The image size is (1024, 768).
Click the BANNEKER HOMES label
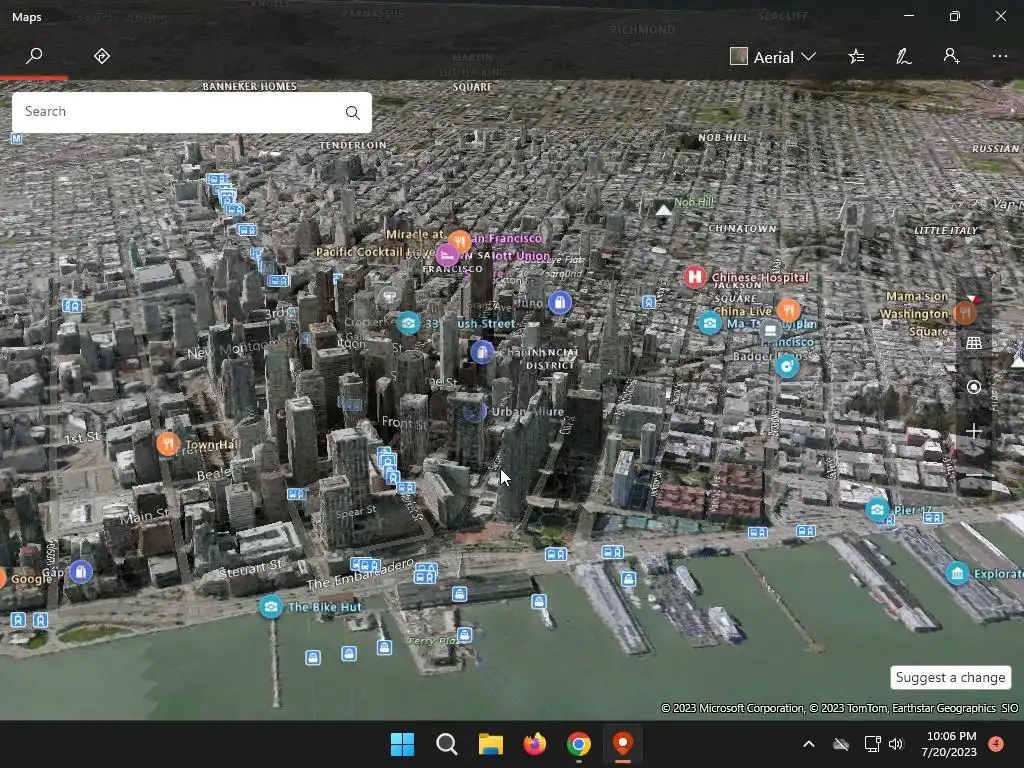[249, 86]
